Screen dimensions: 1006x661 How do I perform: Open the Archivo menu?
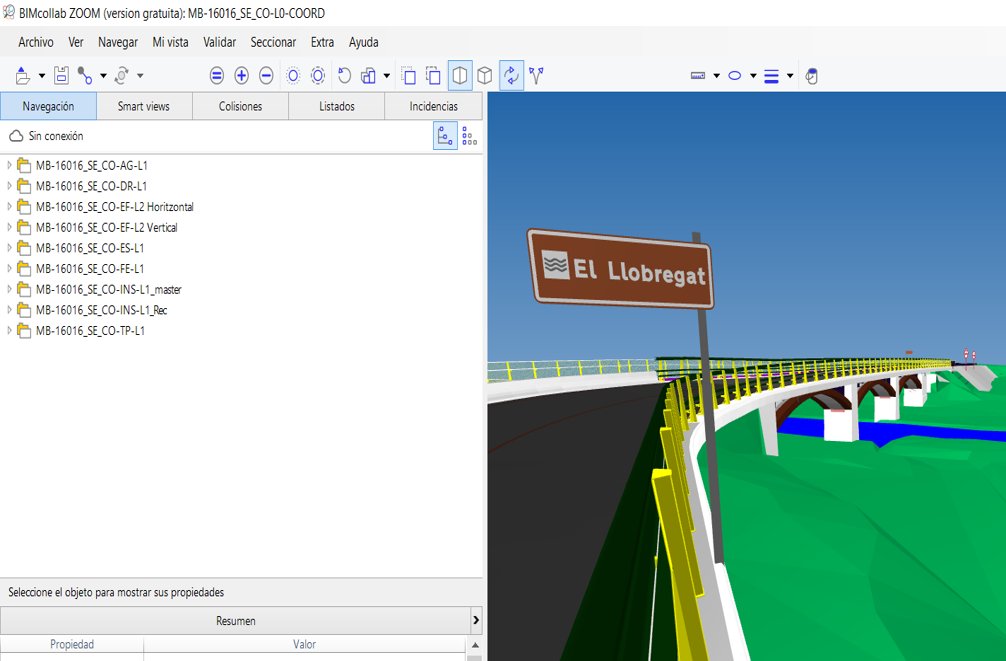coord(36,42)
